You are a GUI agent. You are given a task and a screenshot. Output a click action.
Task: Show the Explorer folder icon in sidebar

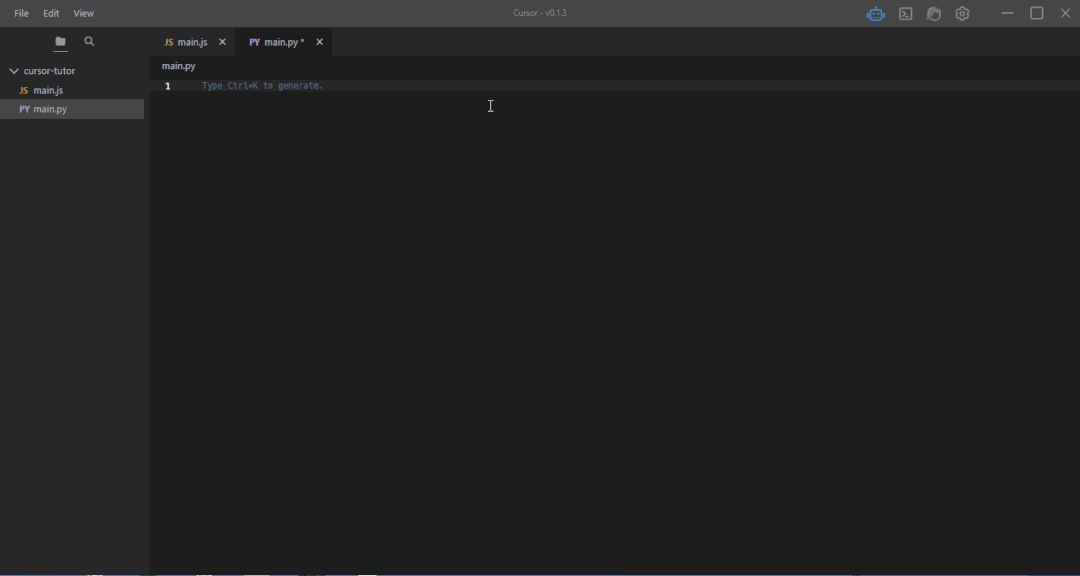pos(60,41)
